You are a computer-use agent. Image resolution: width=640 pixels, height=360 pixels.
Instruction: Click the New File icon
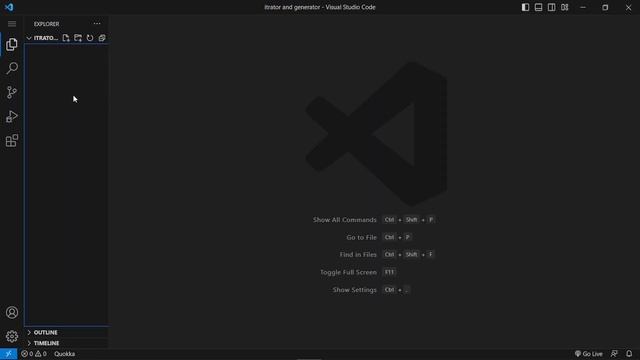click(66, 38)
